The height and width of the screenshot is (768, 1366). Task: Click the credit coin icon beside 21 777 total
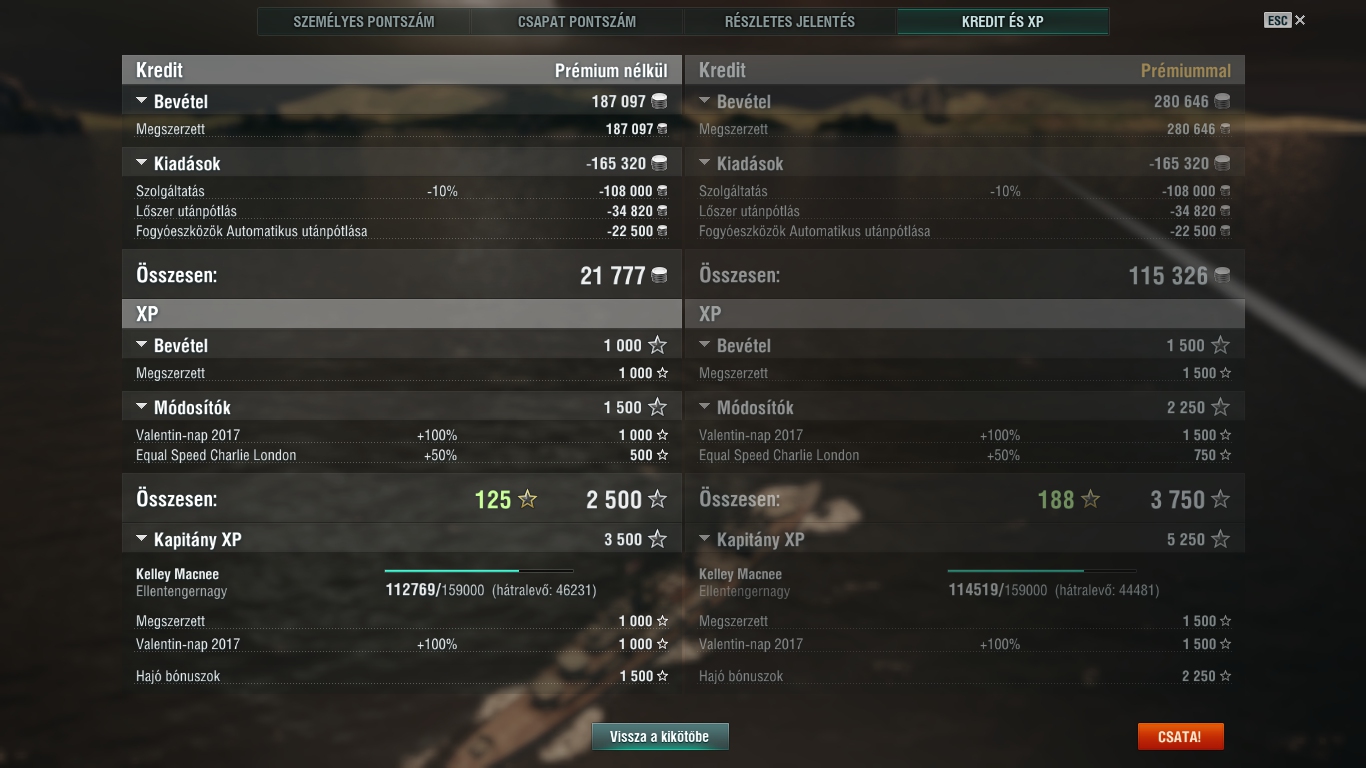pyautogui.click(x=659, y=275)
